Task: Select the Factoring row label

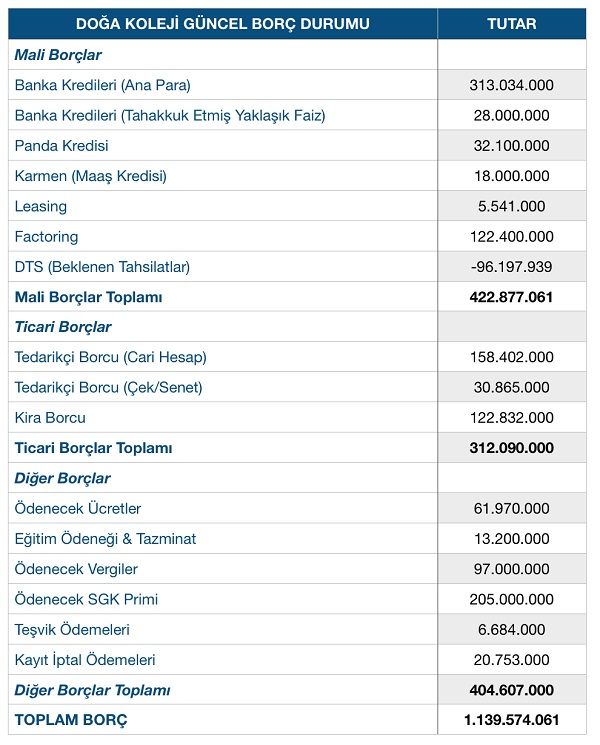Action: (x=46, y=237)
